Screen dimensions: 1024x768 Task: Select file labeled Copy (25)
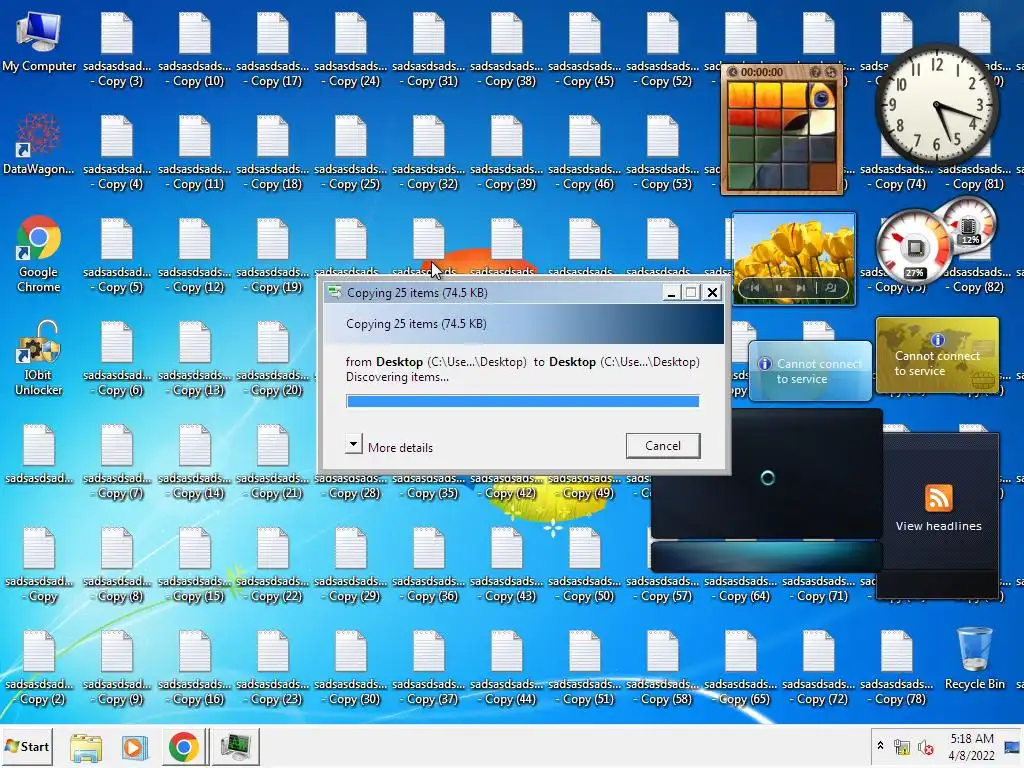pos(351,153)
